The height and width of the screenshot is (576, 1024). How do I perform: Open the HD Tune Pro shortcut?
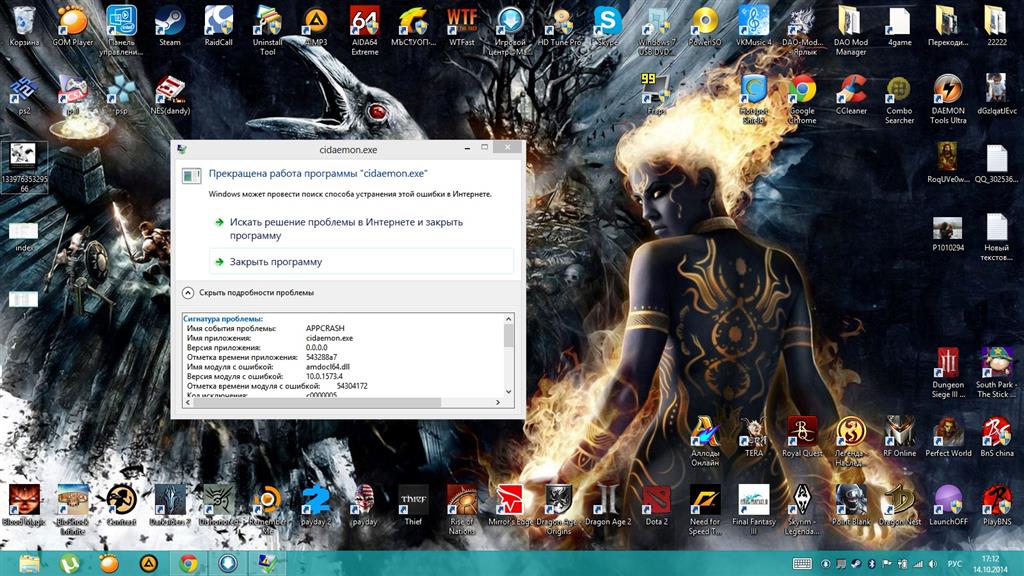tap(559, 26)
